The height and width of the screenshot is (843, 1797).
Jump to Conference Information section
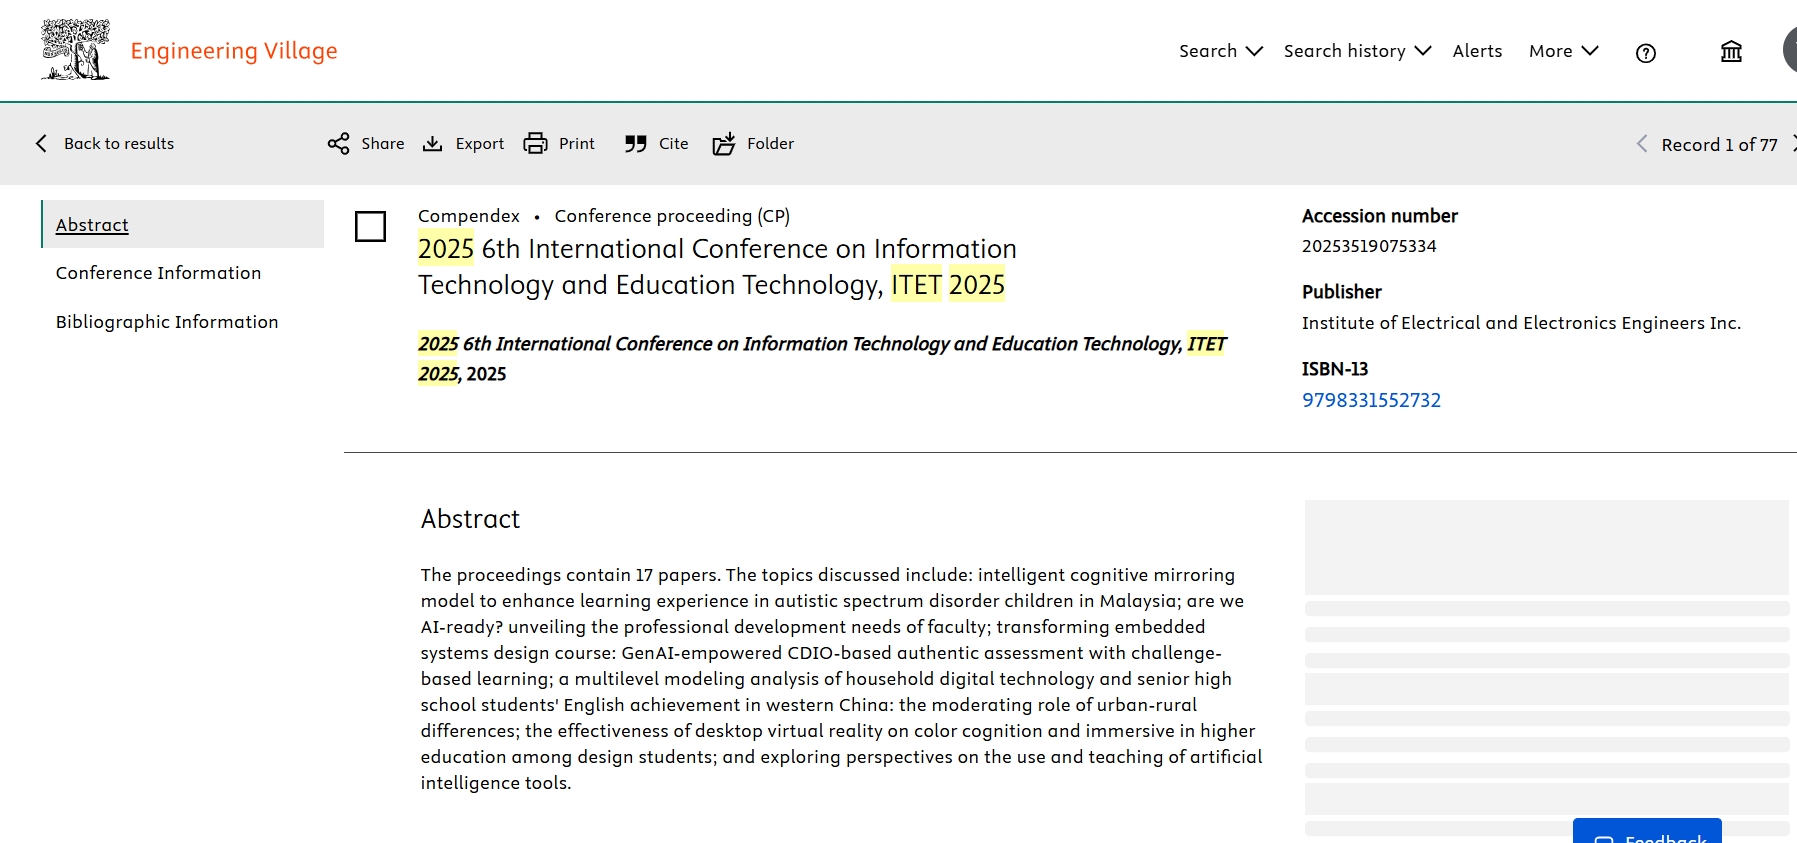[158, 273]
